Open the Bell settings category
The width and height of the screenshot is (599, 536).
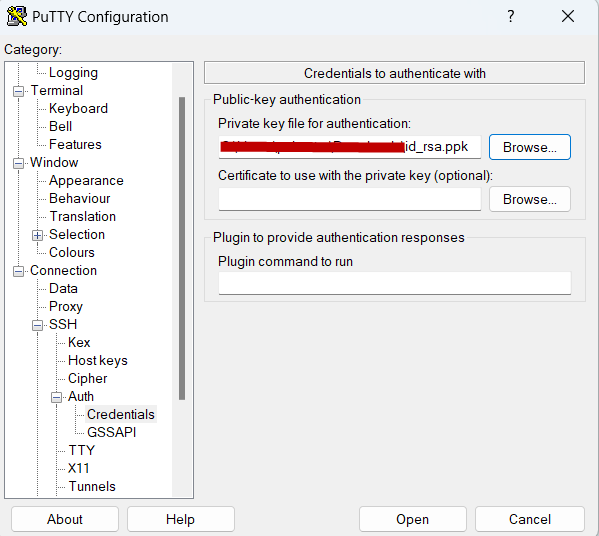pos(60,126)
